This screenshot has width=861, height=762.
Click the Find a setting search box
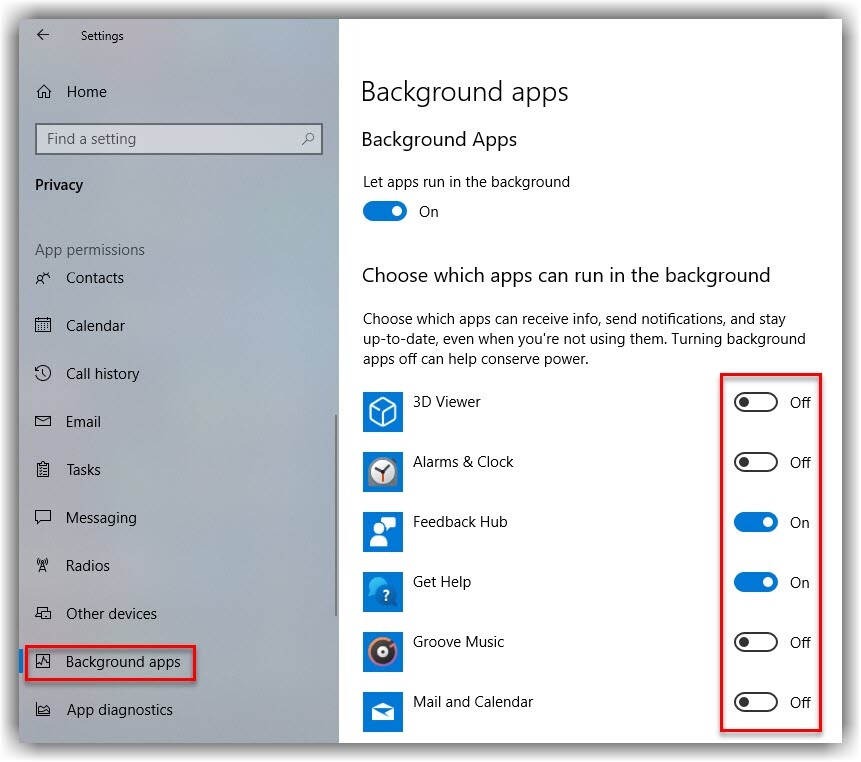coord(178,139)
